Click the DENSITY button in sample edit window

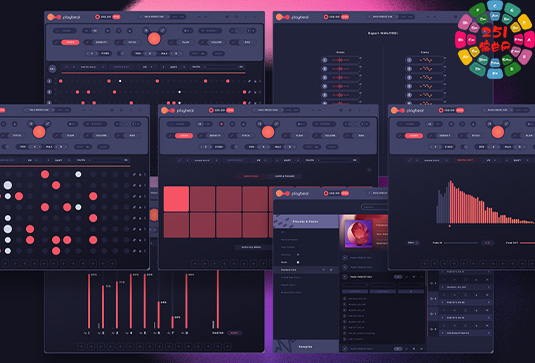(x=445, y=136)
